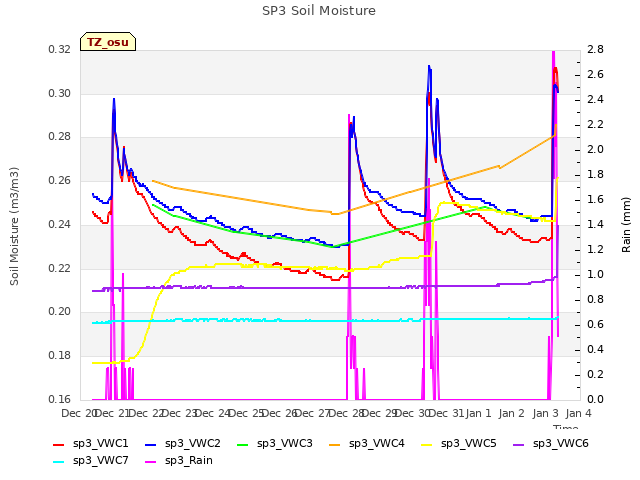Screen dimensions: 640x480
Task: Click the Jan 3 date tick label
Action: coord(545,414)
